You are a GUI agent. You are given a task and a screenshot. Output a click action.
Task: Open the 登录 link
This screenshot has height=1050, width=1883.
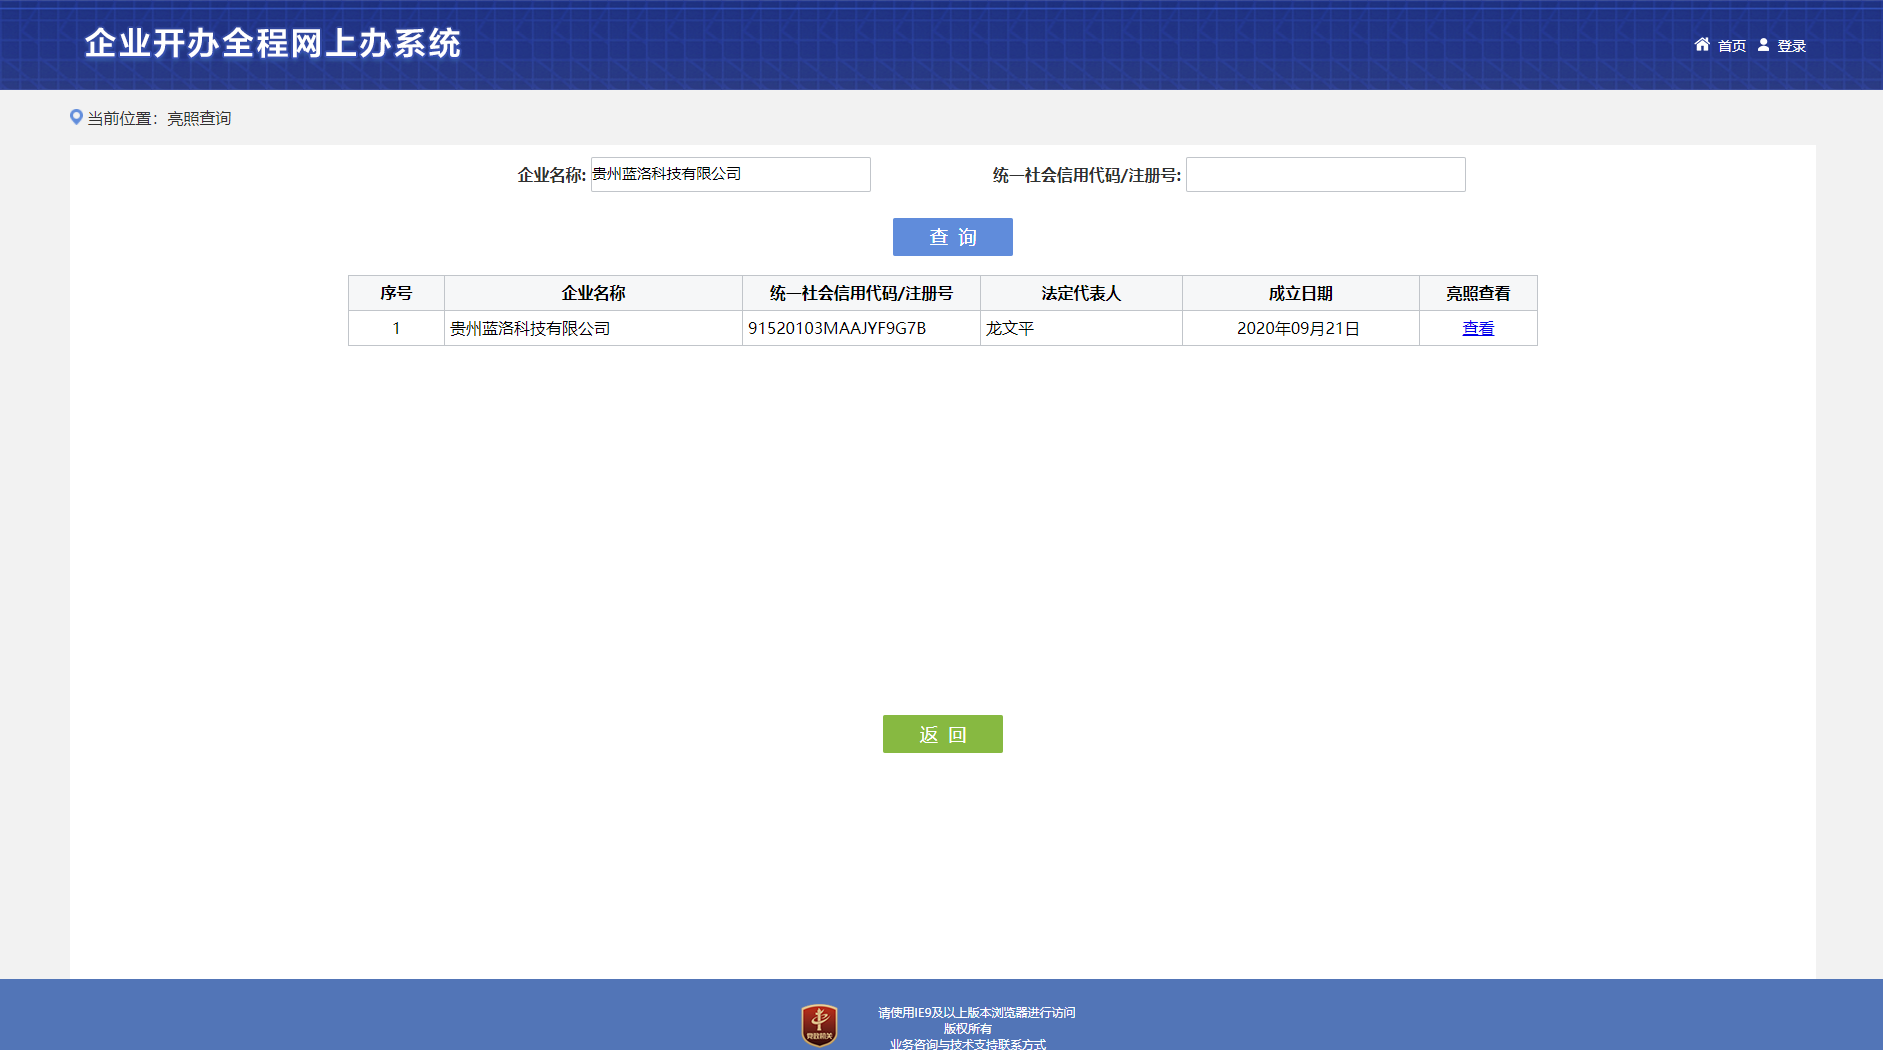click(x=1791, y=46)
